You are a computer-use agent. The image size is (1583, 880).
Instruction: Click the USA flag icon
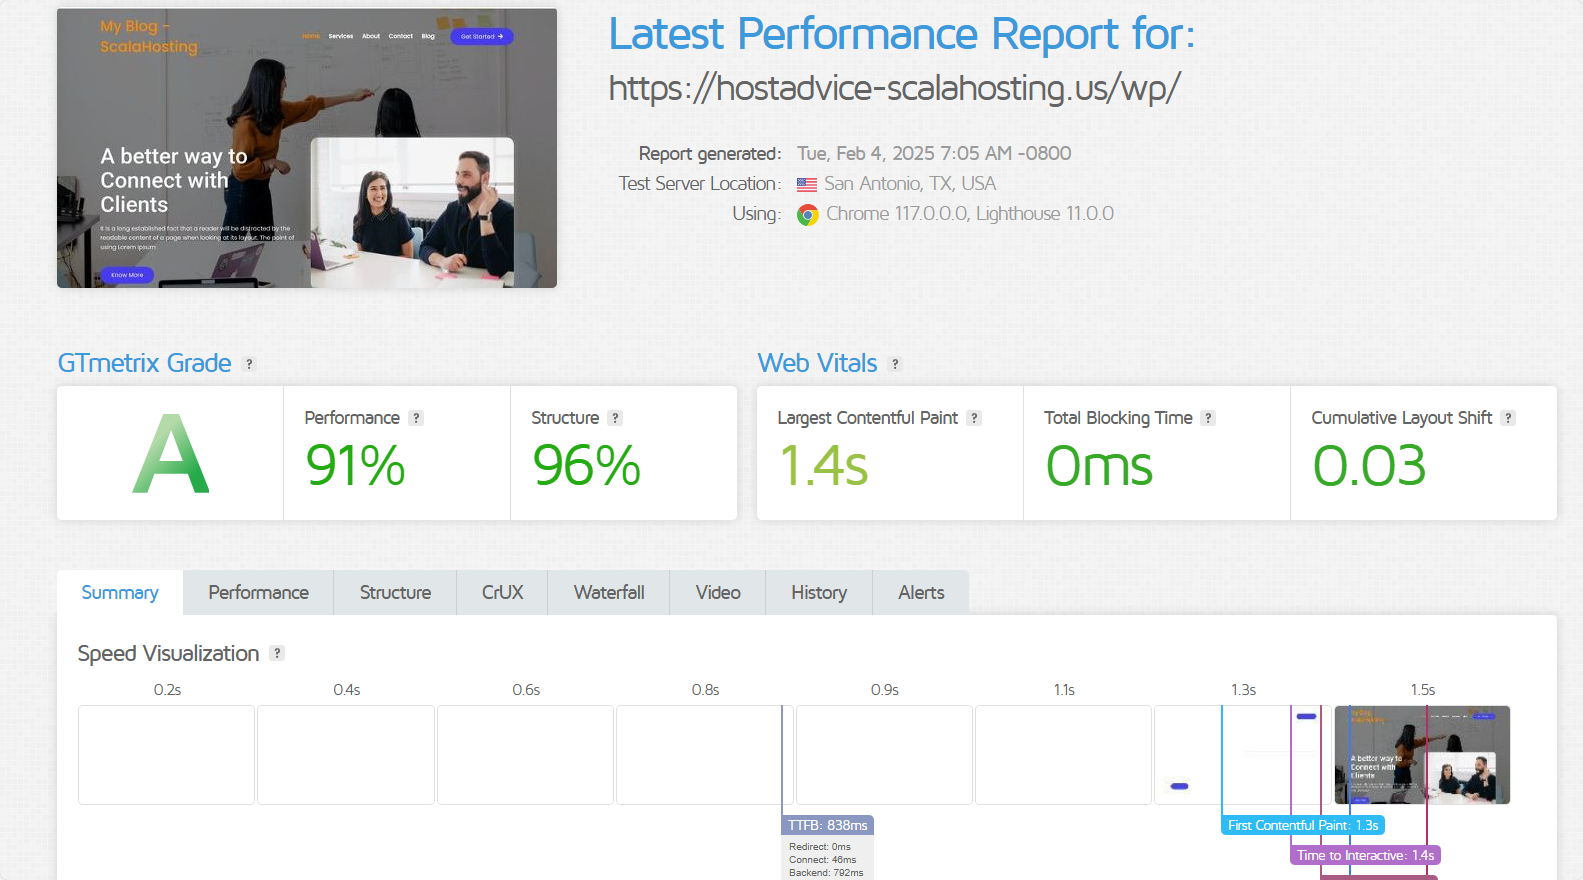(x=807, y=184)
